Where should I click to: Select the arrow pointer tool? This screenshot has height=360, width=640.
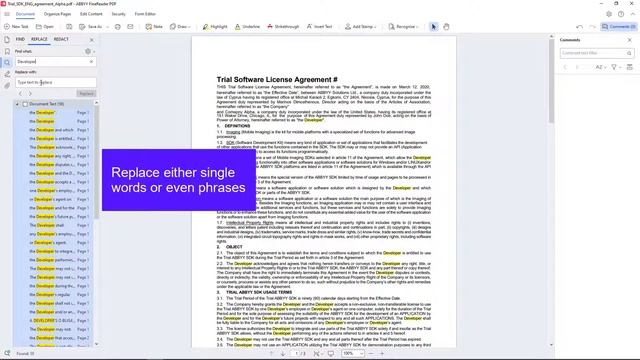[433, 27]
